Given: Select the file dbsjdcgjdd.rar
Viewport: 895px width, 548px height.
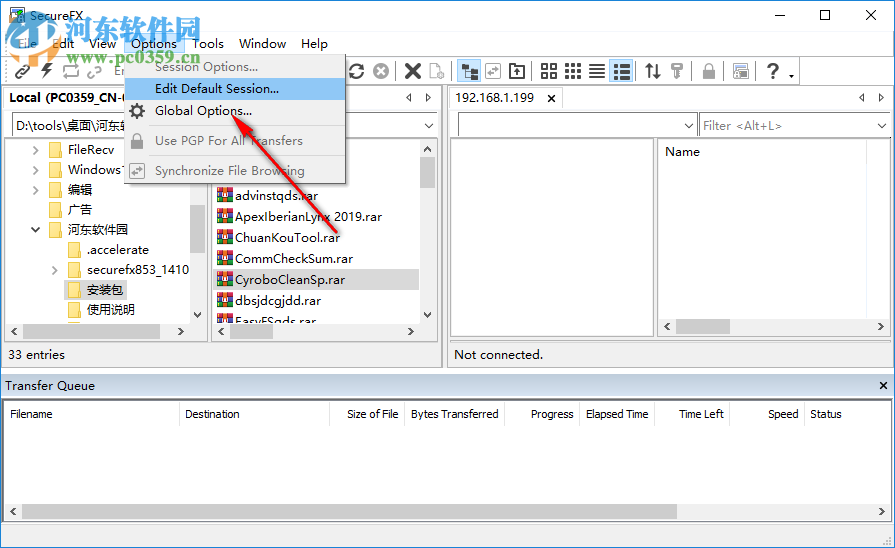Looking at the screenshot, I should [278, 301].
